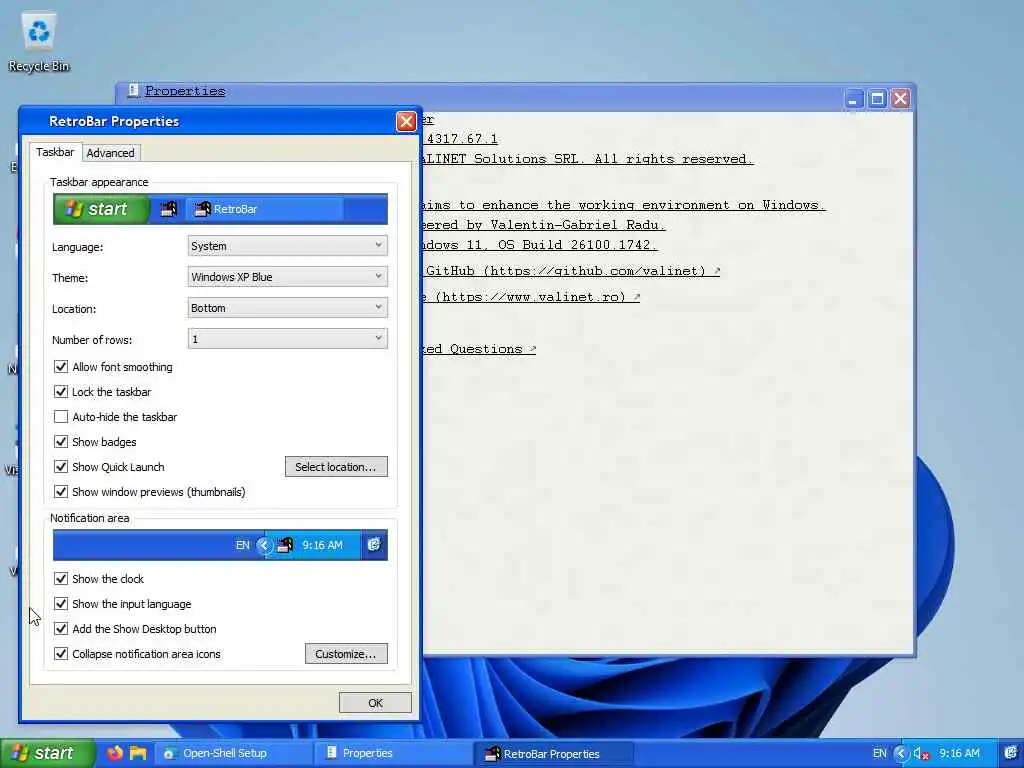
Task: Open the Language dropdown
Action: click(287, 246)
